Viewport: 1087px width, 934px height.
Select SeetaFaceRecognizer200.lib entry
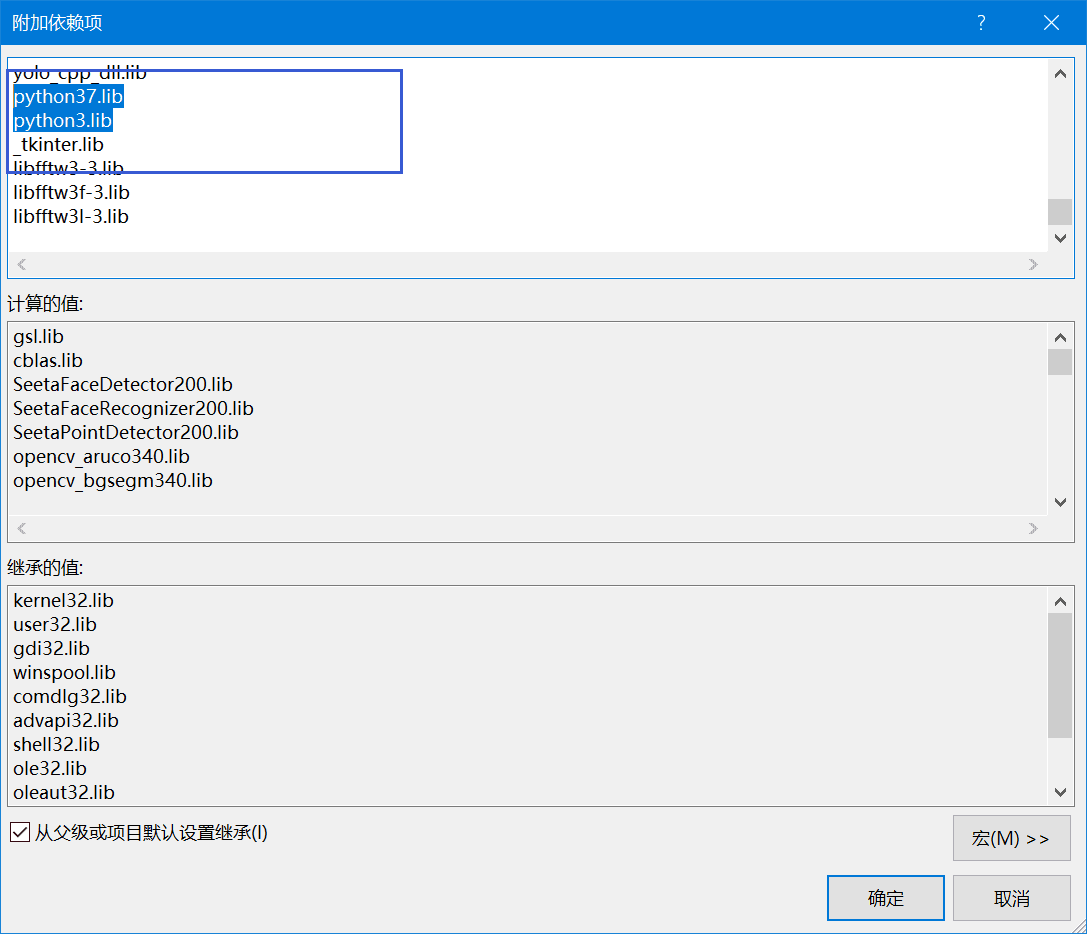tap(133, 408)
